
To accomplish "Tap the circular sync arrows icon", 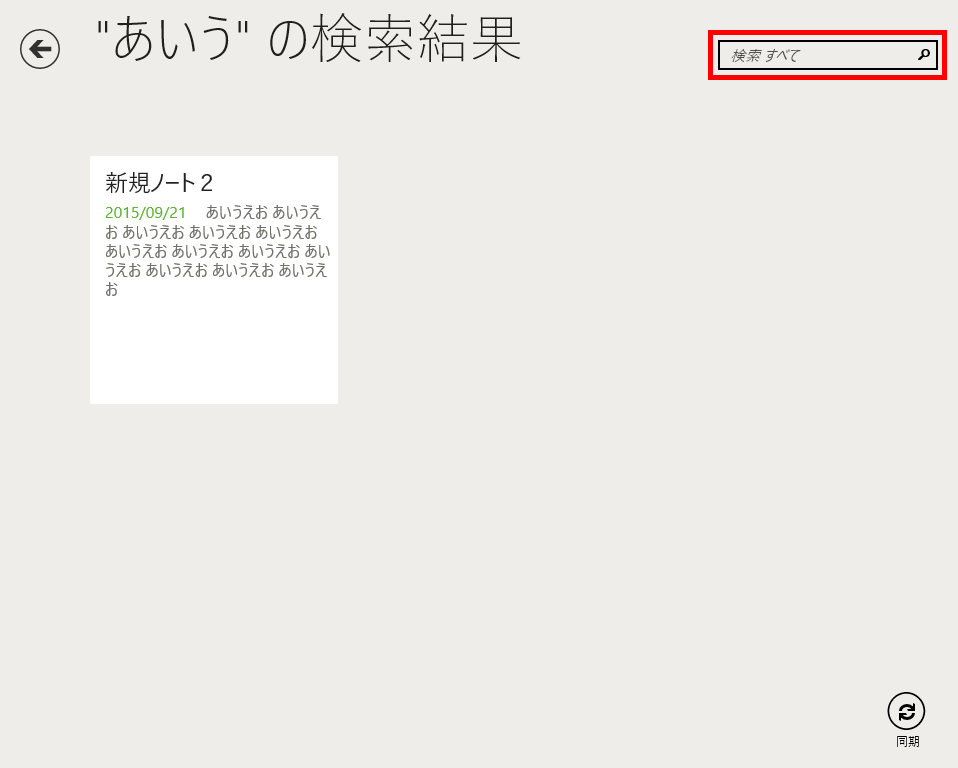I will tap(906, 711).
